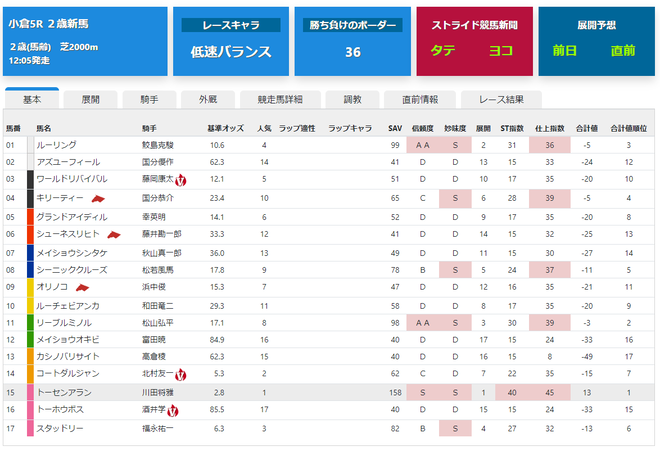Click the 合計値順位 column header
The width and height of the screenshot is (660, 451).
click(x=629, y=128)
